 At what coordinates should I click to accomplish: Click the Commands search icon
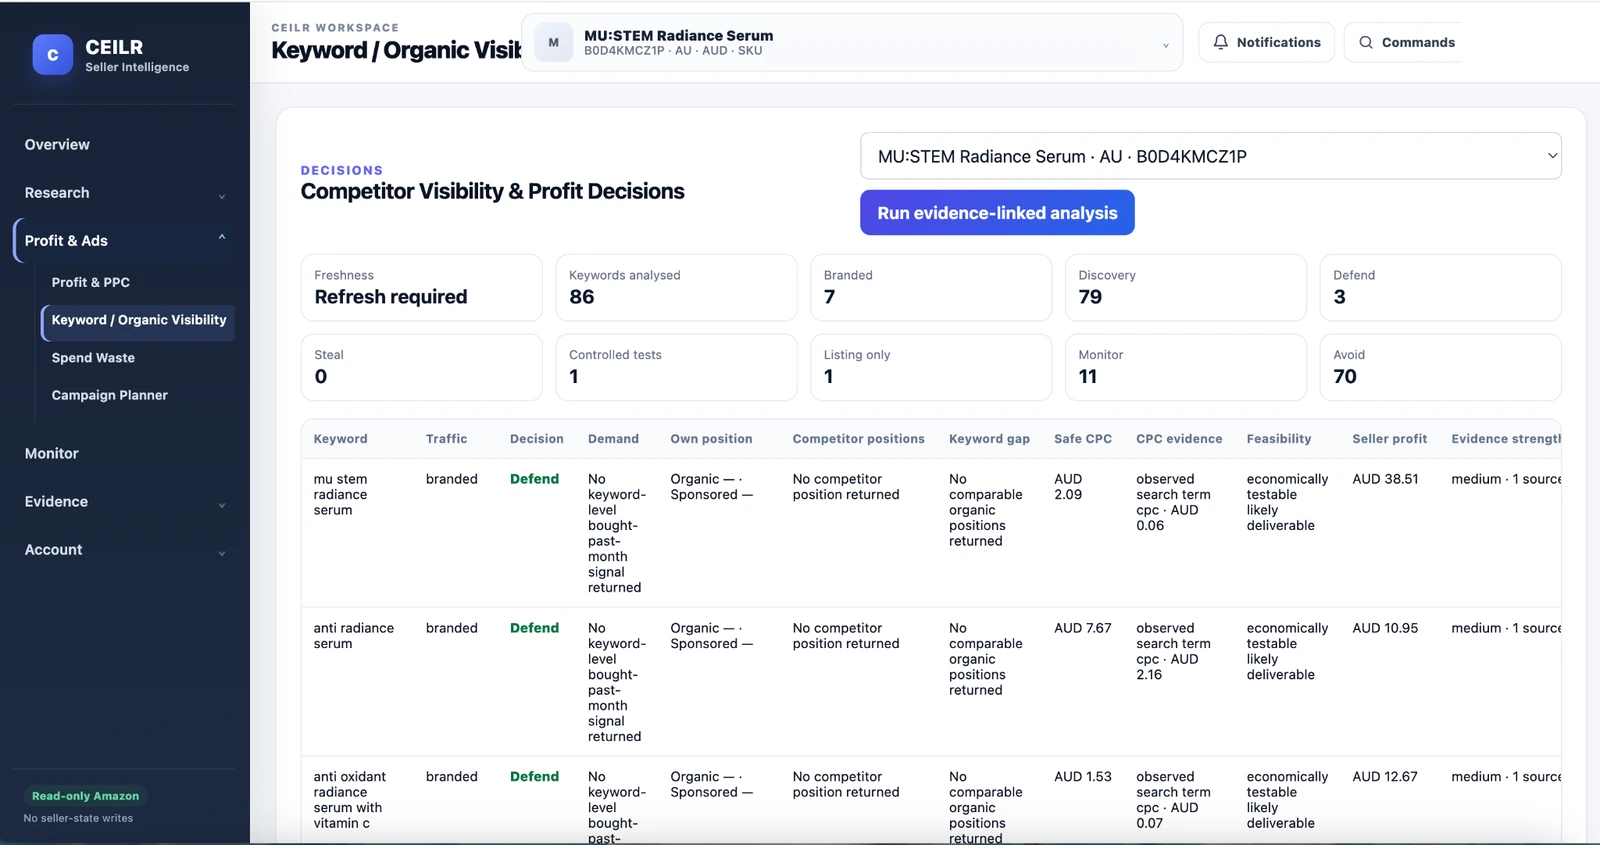click(1366, 42)
